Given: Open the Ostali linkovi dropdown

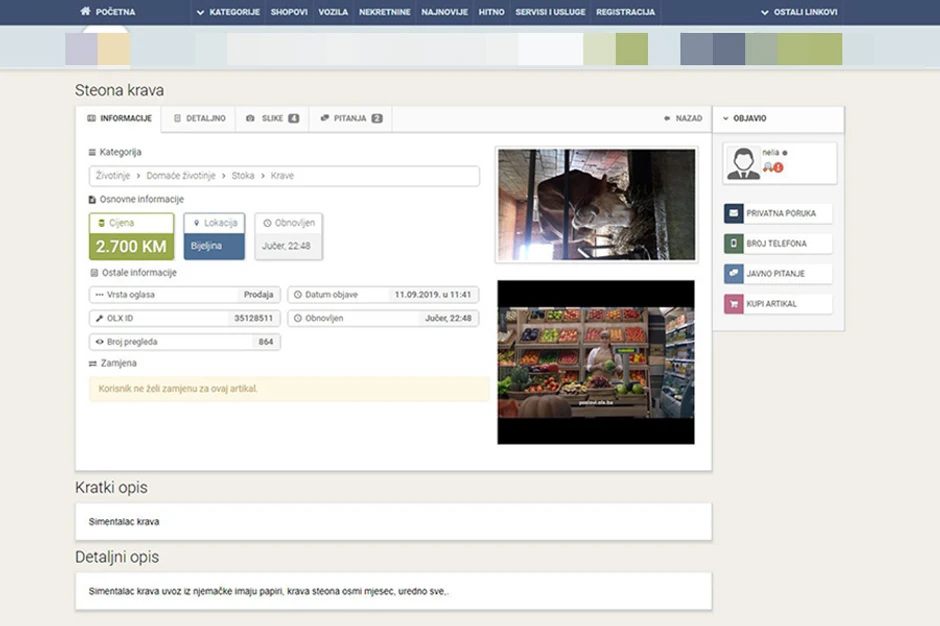Looking at the screenshot, I should click(x=798, y=12).
